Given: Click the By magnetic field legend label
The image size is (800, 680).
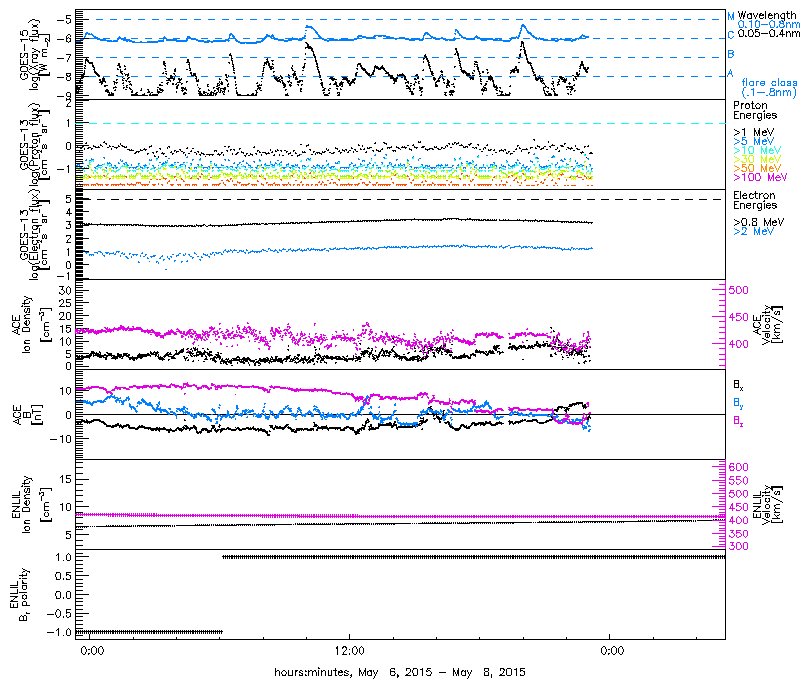Looking at the screenshot, I should [x=738, y=403].
